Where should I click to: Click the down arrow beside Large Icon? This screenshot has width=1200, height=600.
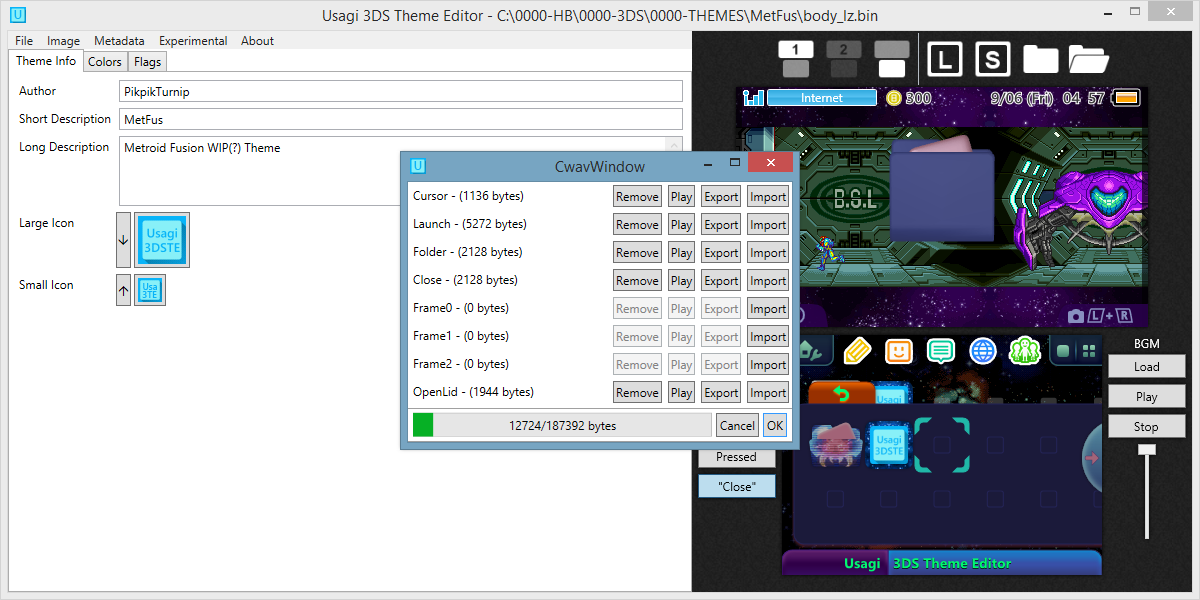124,240
